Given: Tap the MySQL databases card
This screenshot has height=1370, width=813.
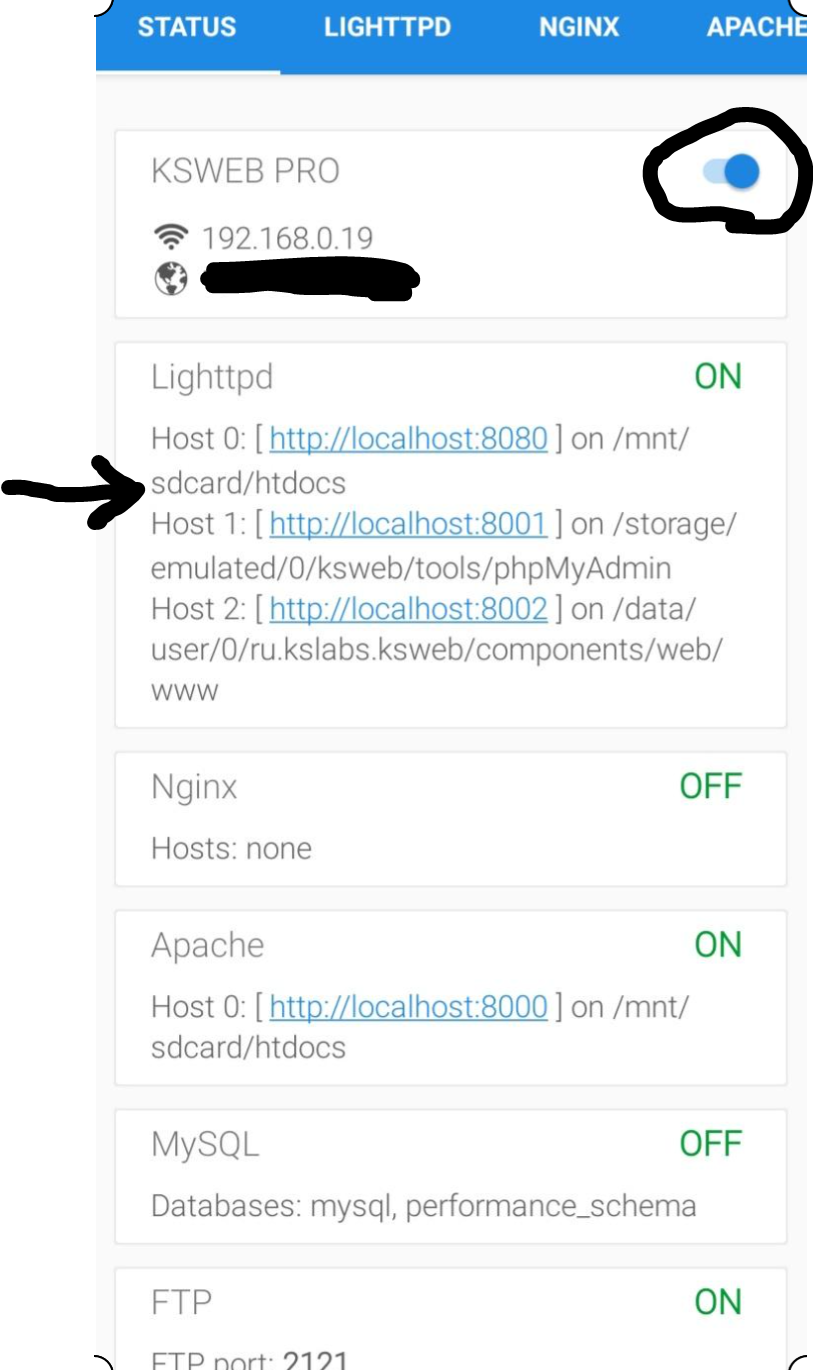Looking at the screenshot, I should [450, 1177].
